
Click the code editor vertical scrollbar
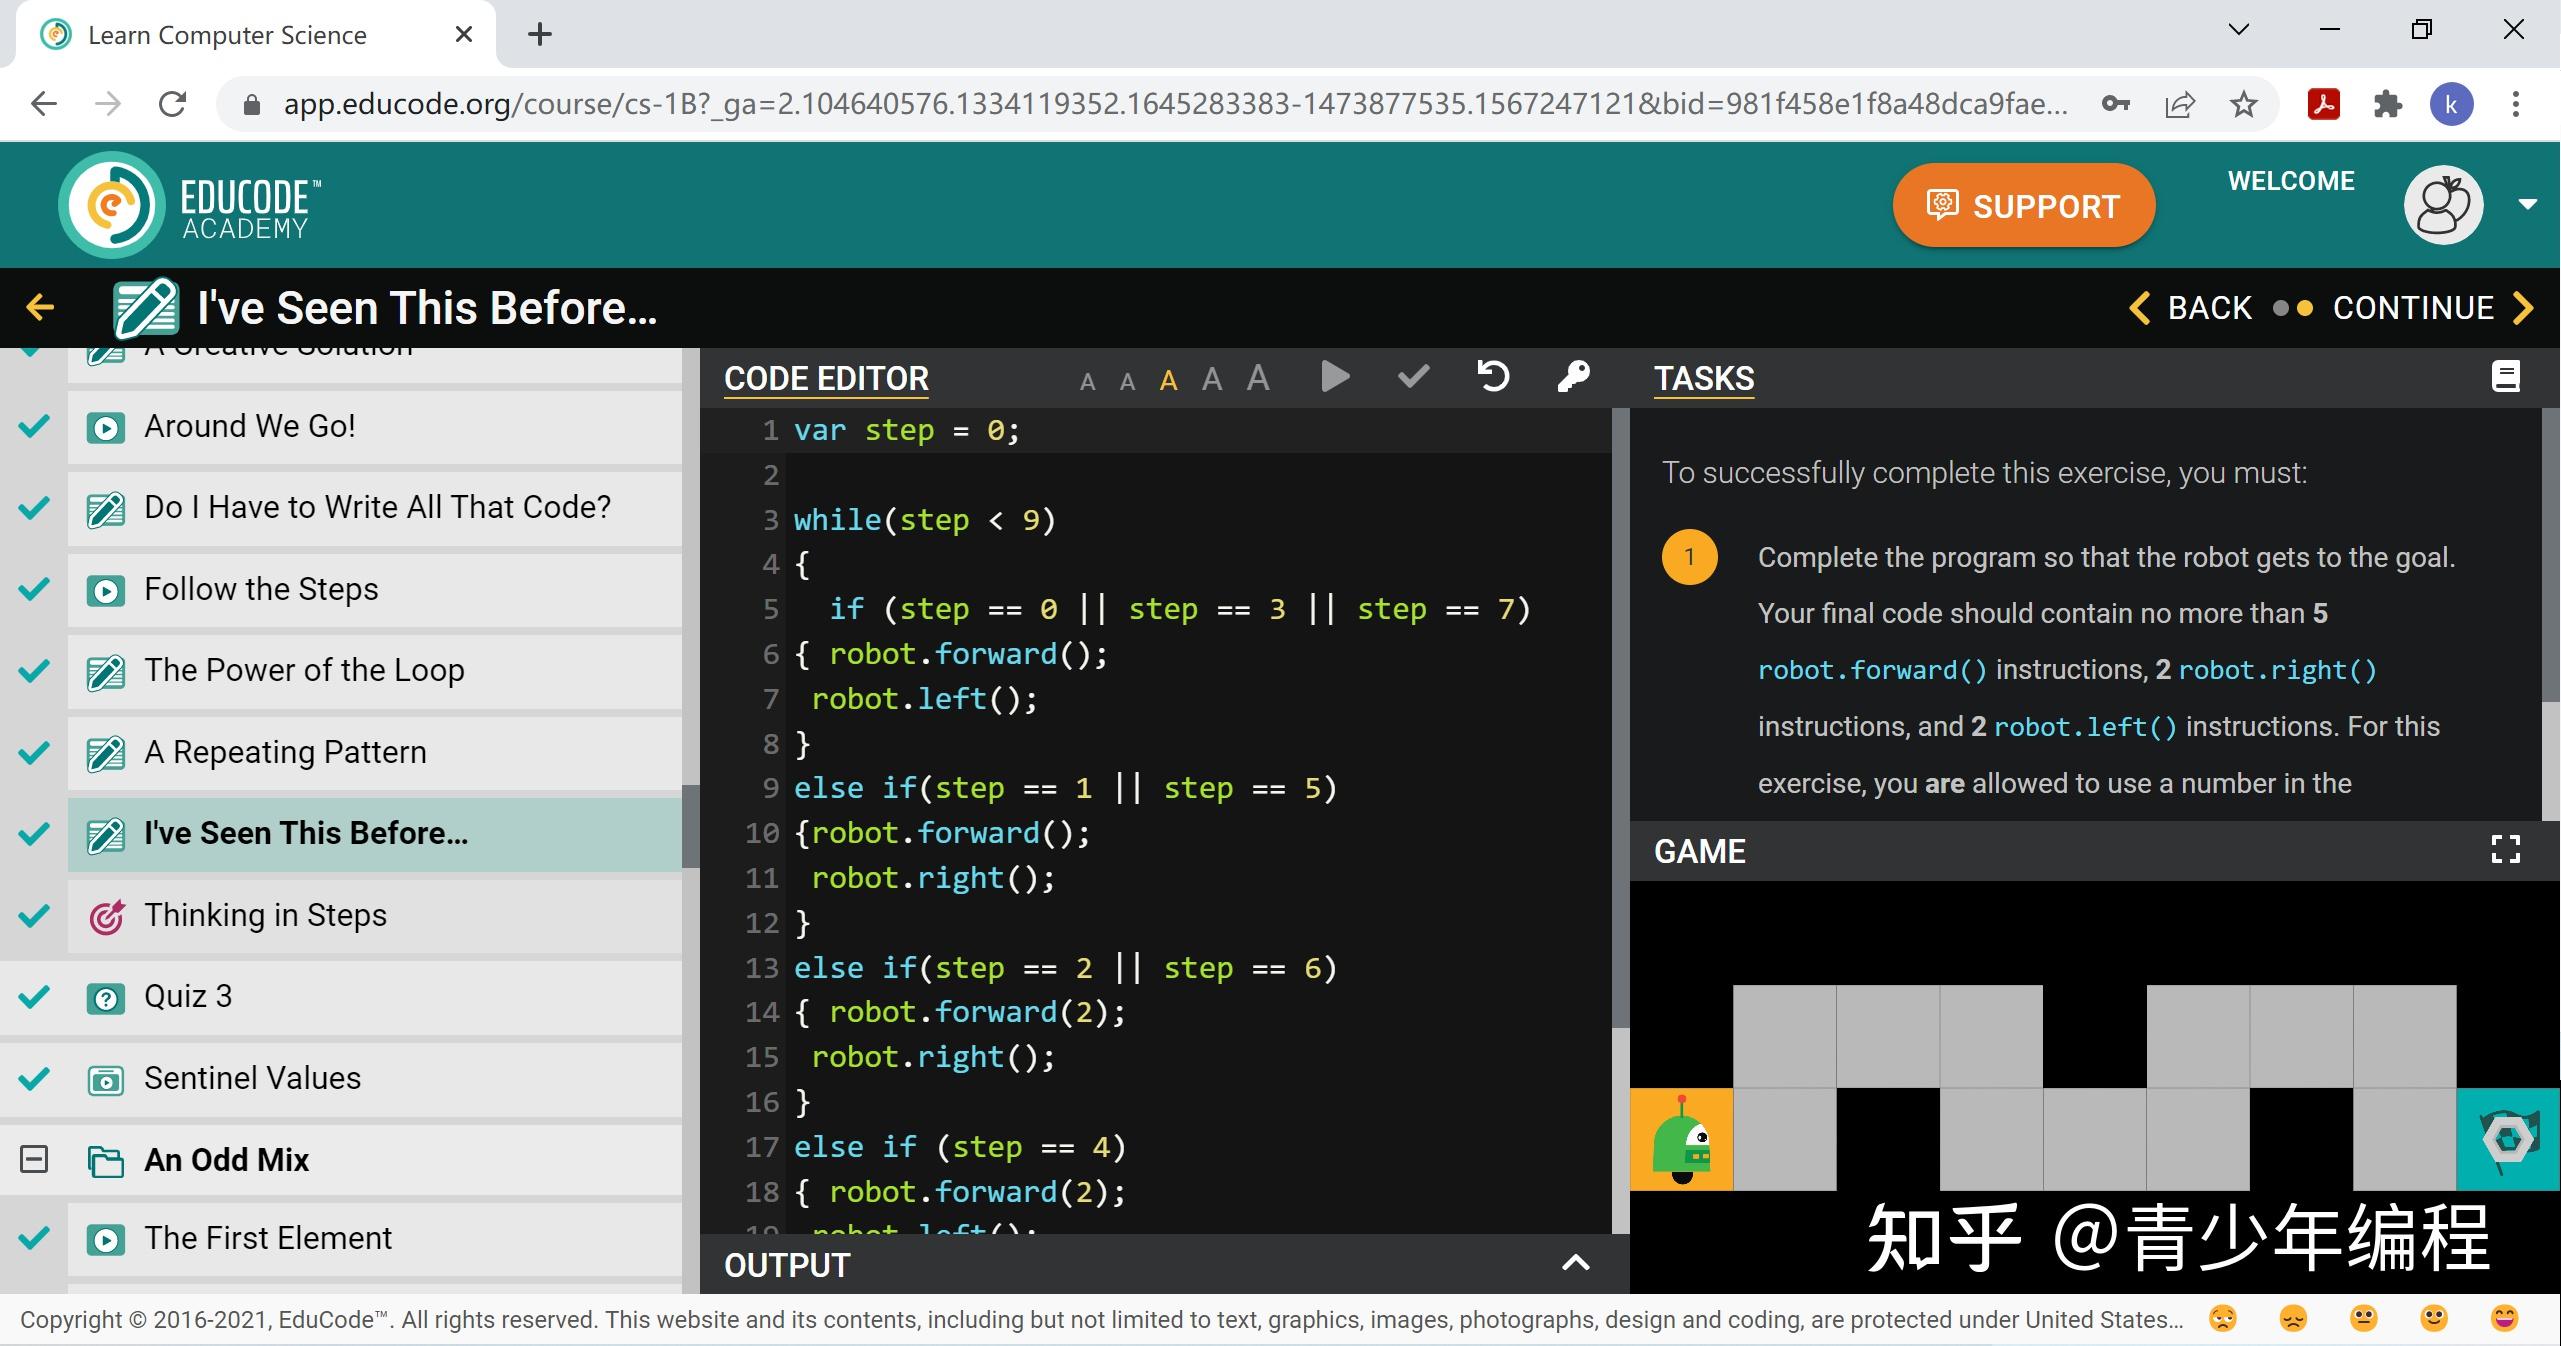pos(1621,716)
